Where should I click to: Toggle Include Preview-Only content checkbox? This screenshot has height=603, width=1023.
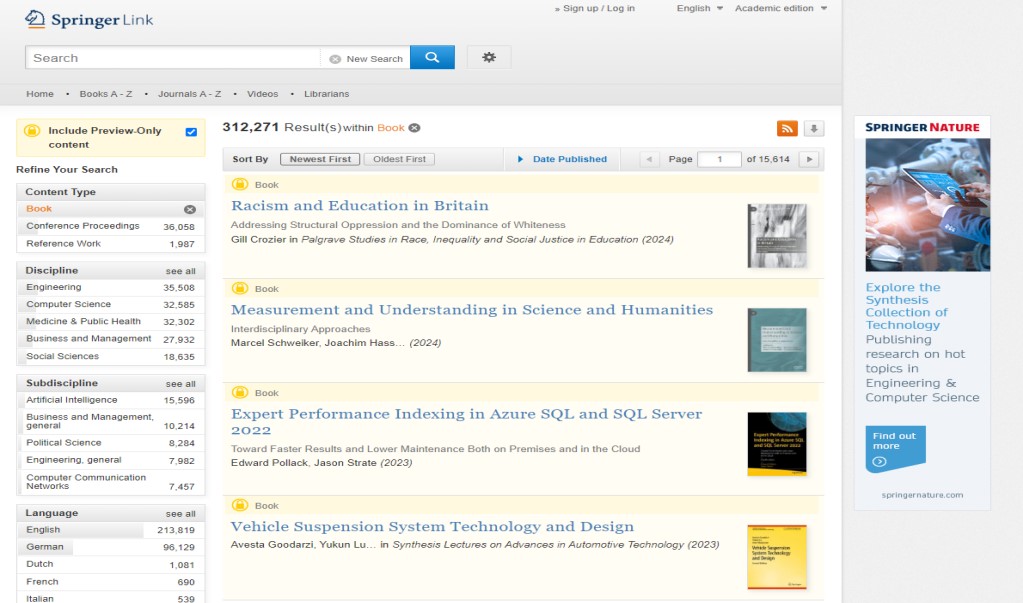coord(191,131)
